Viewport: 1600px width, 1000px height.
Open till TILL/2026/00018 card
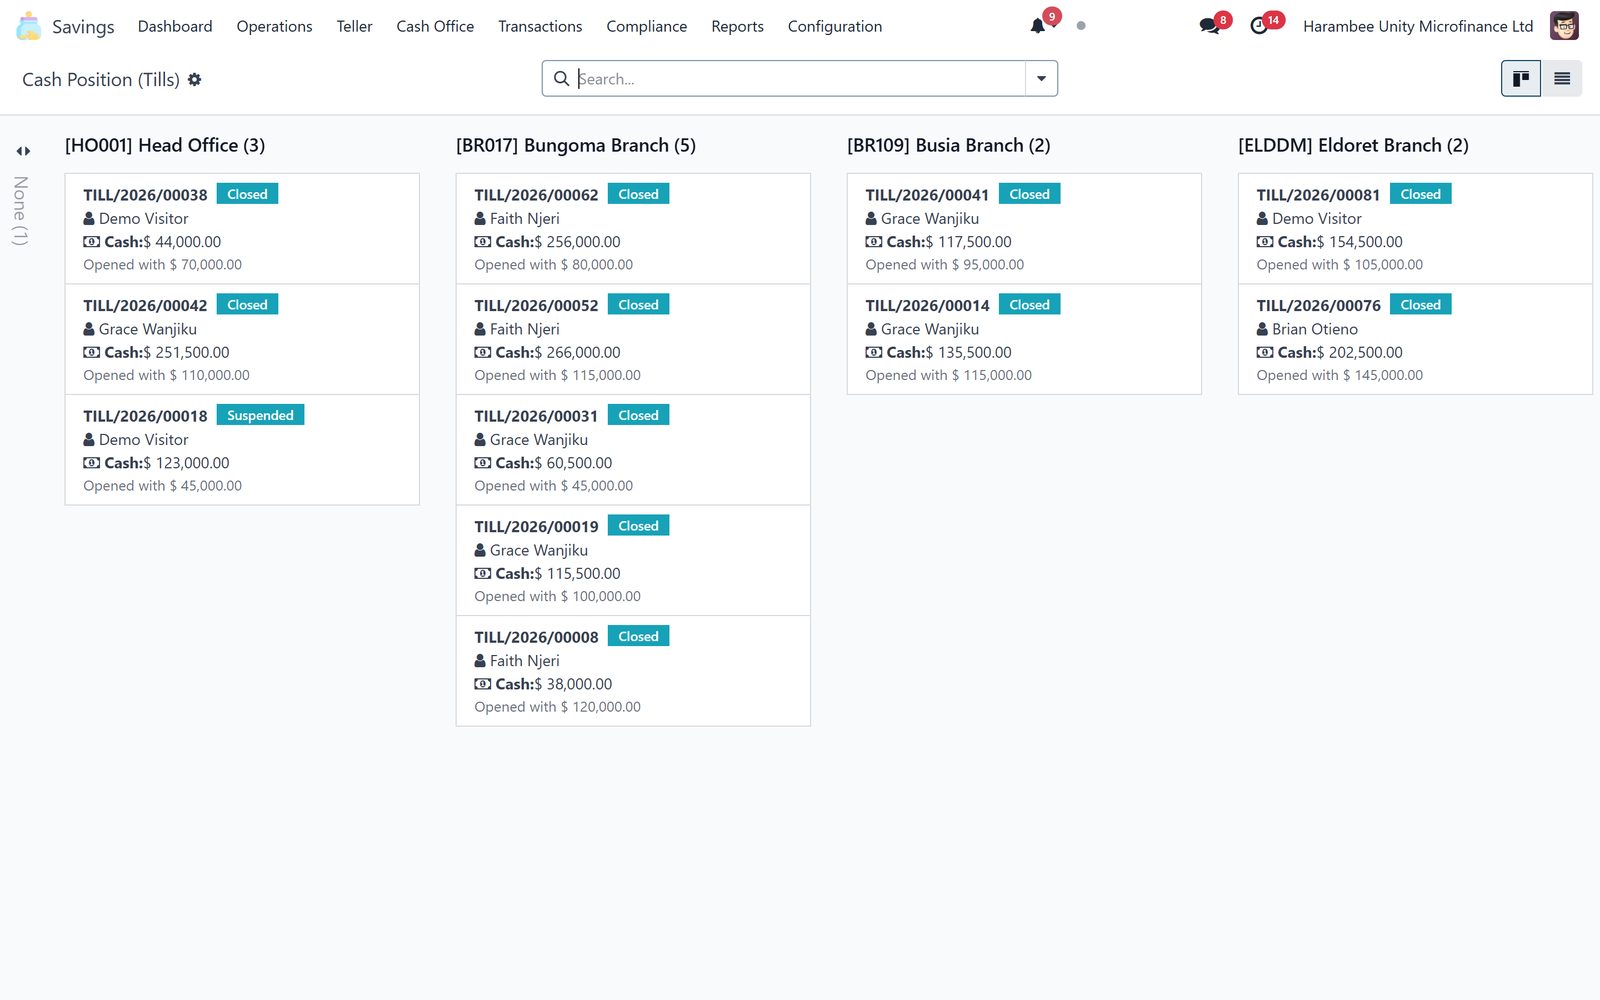(x=242, y=450)
